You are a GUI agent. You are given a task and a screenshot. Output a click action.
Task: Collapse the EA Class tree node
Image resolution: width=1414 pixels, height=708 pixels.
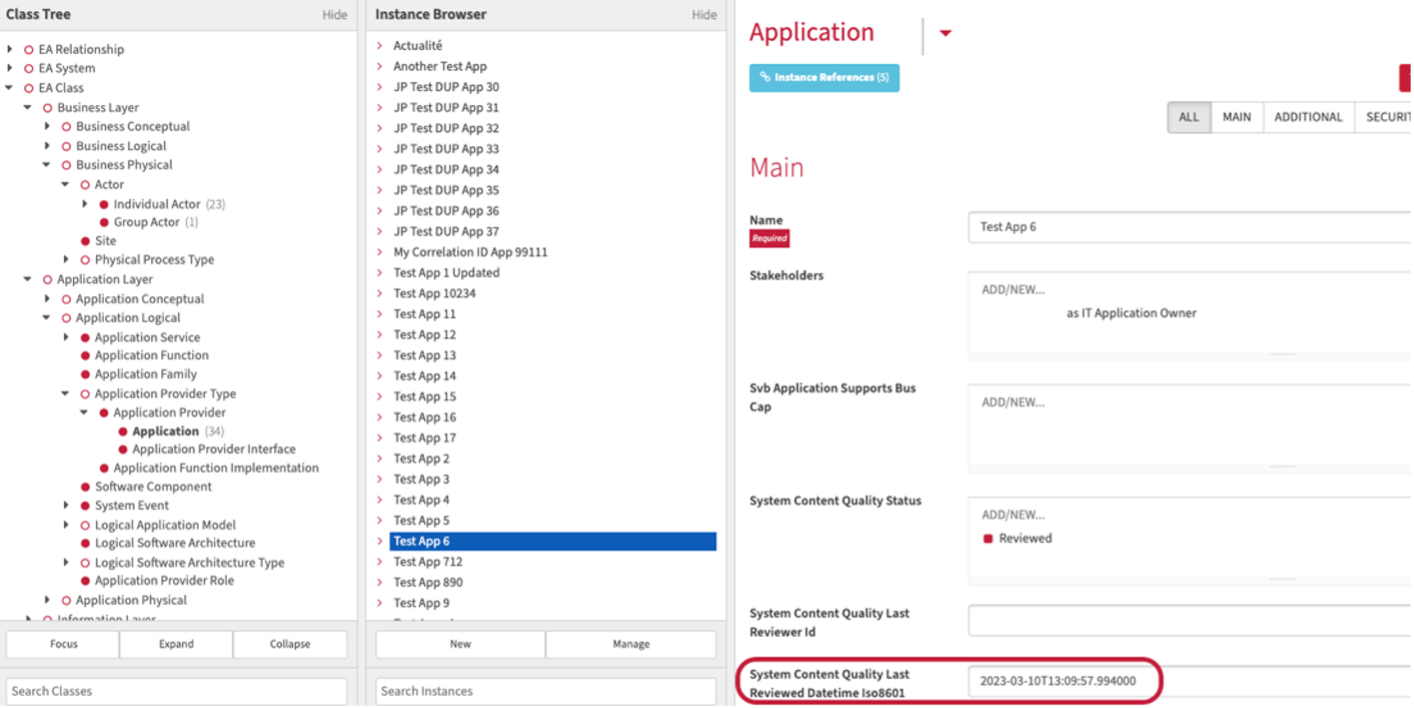point(10,88)
